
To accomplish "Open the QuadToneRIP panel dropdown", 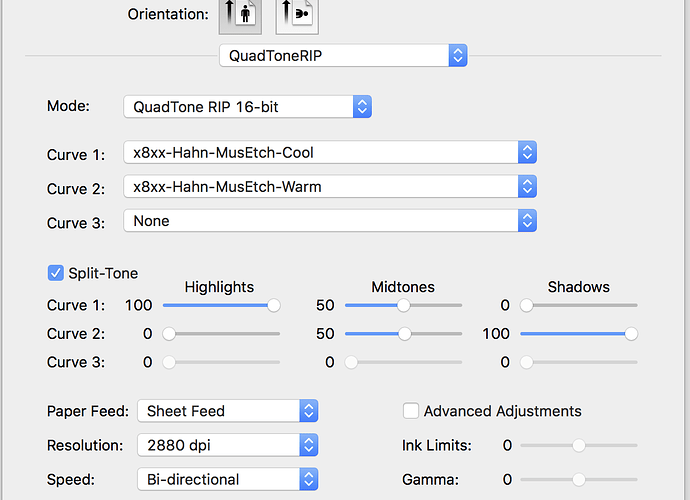I will click(x=343, y=56).
